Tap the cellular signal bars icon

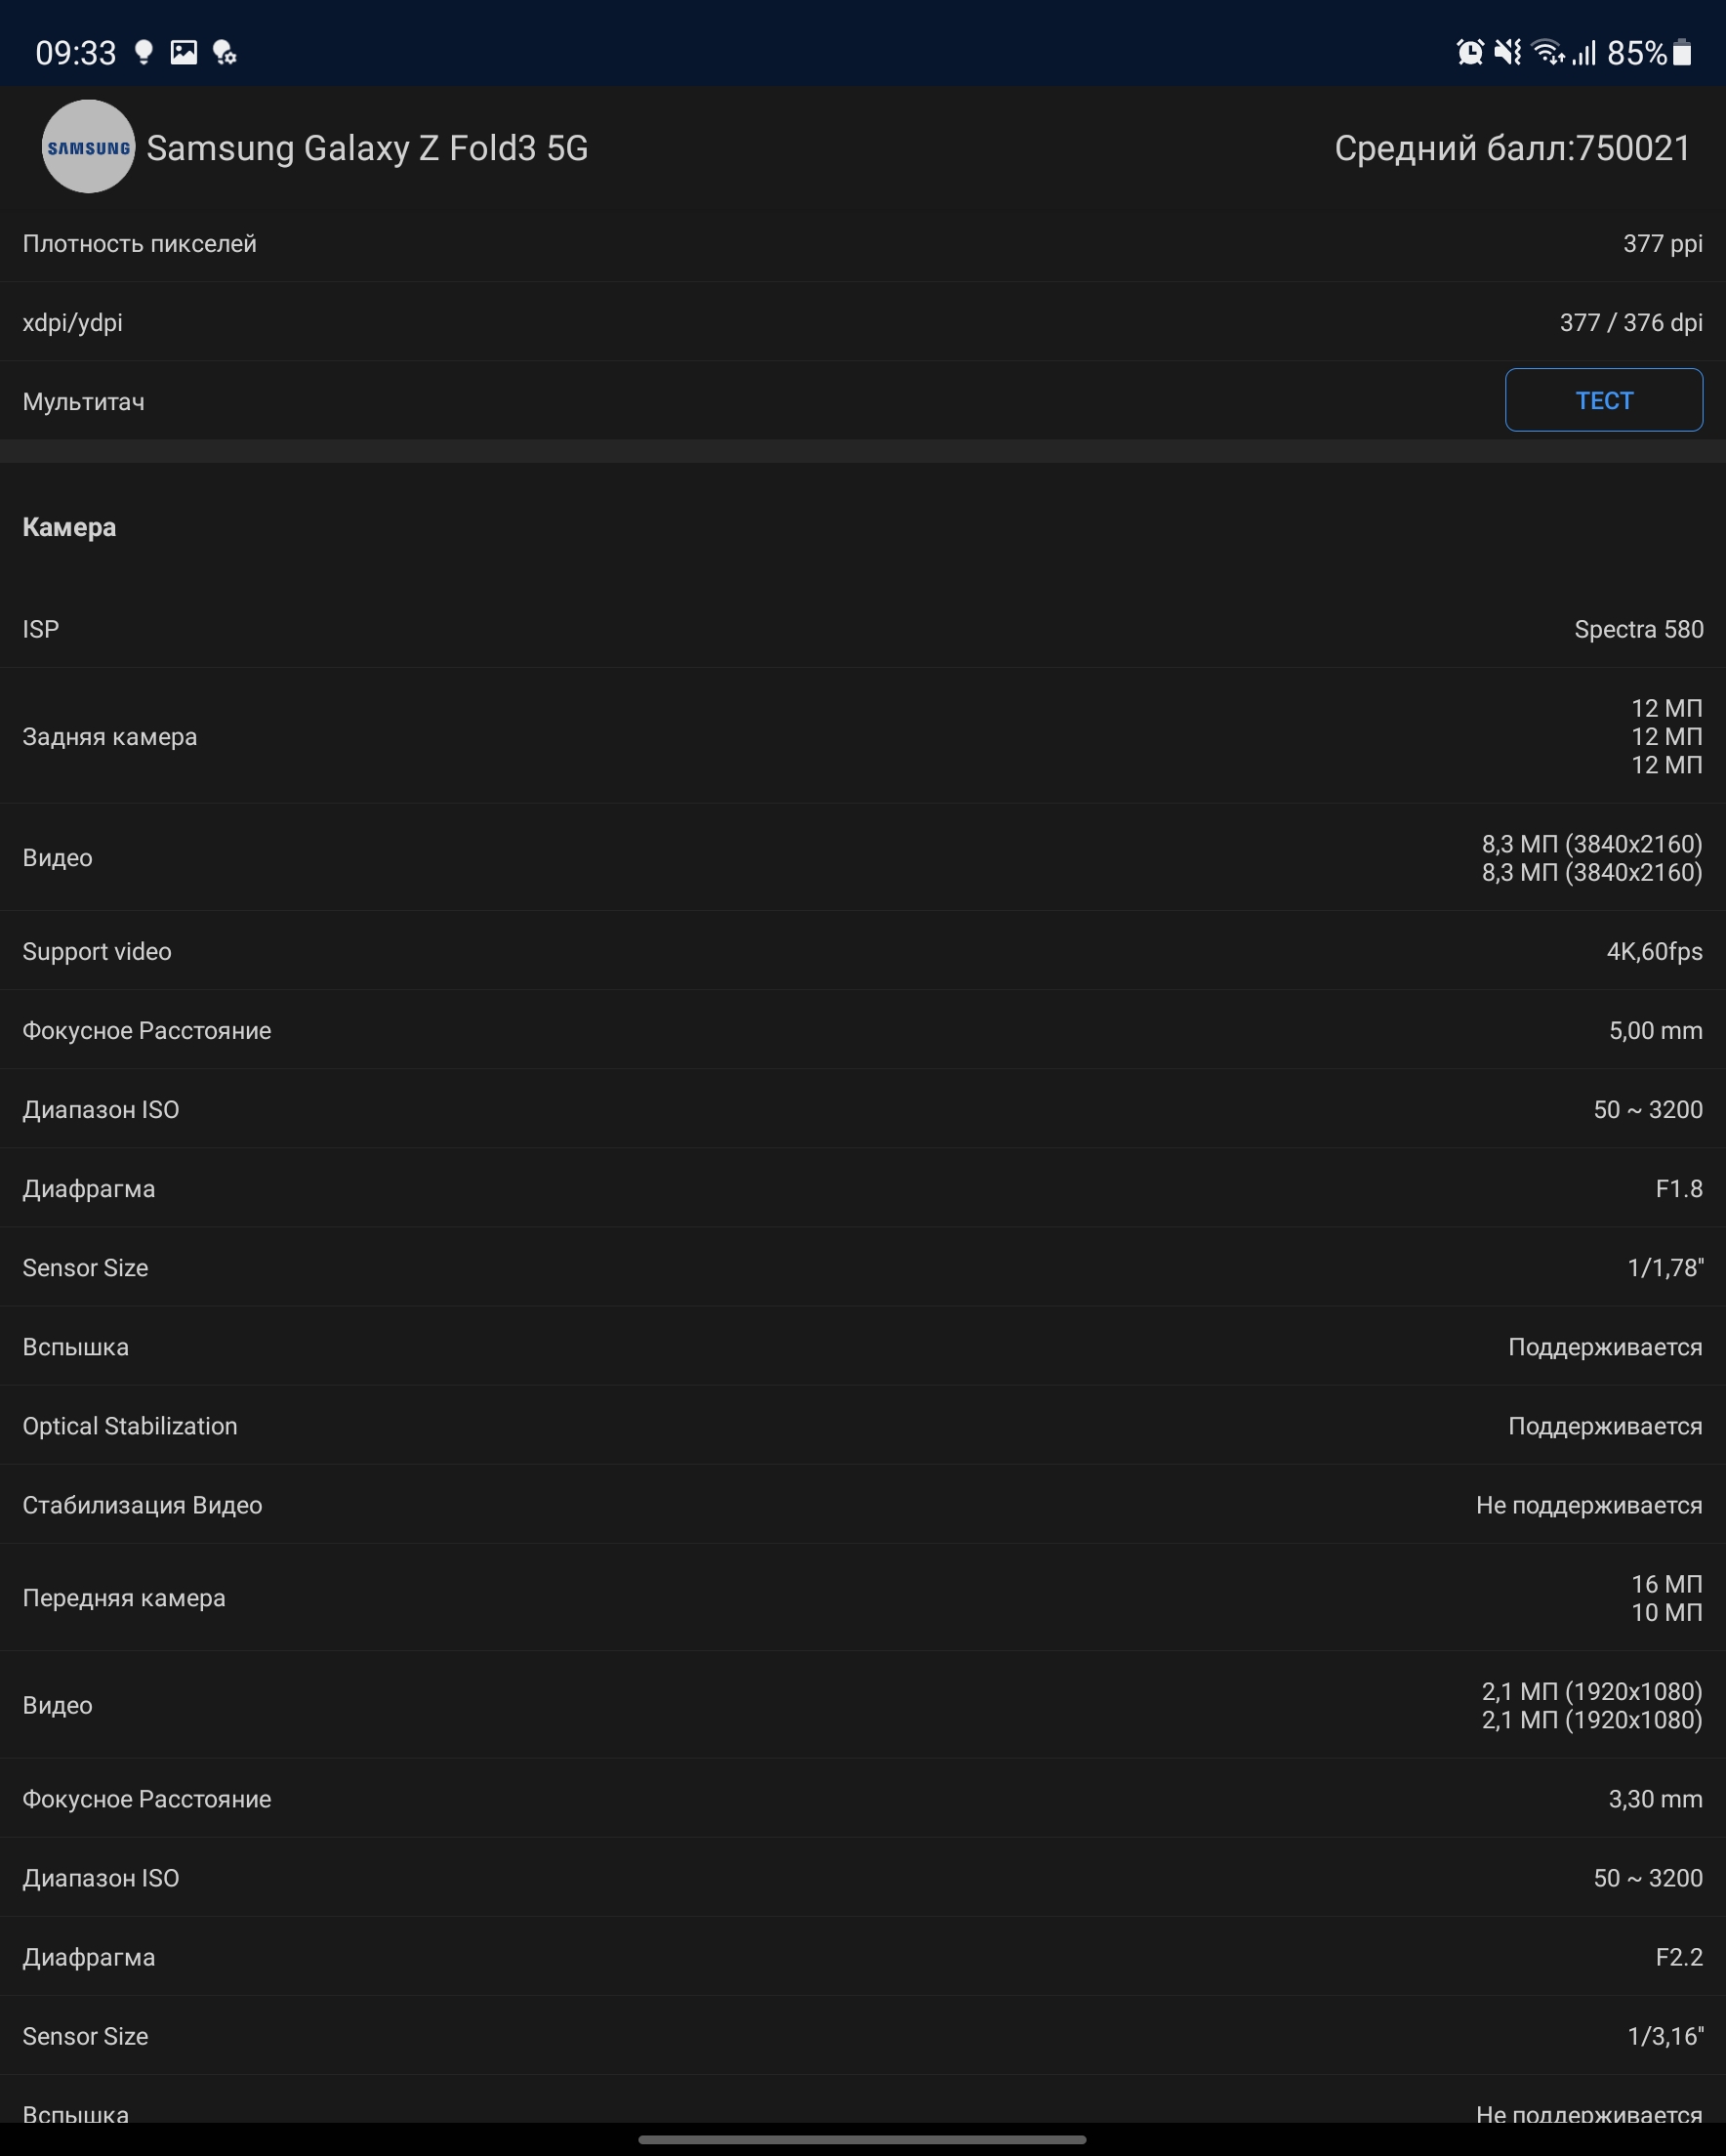(x=1584, y=52)
